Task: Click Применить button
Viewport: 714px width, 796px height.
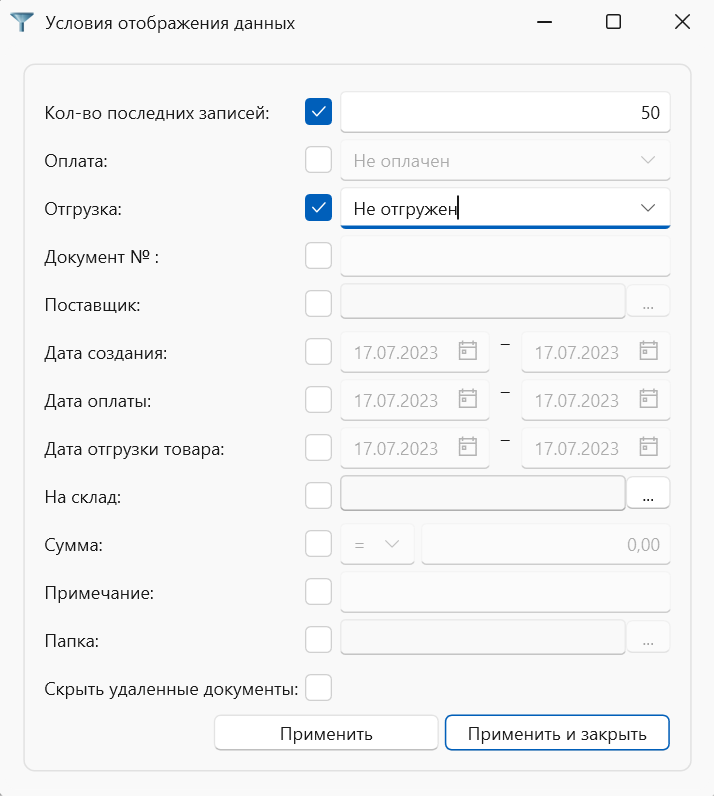Action: 326,733
